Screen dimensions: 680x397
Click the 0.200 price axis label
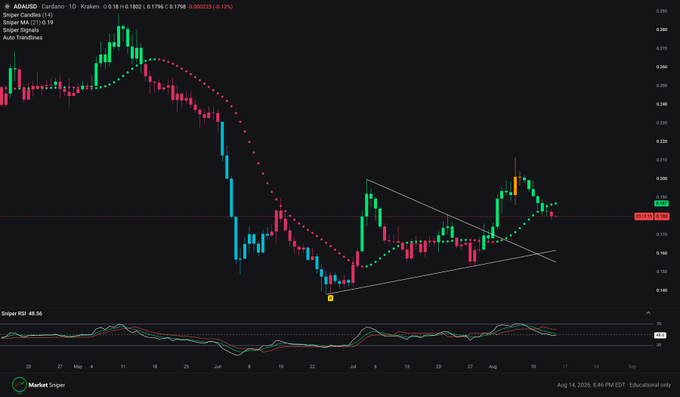click(x=661, y=178)
